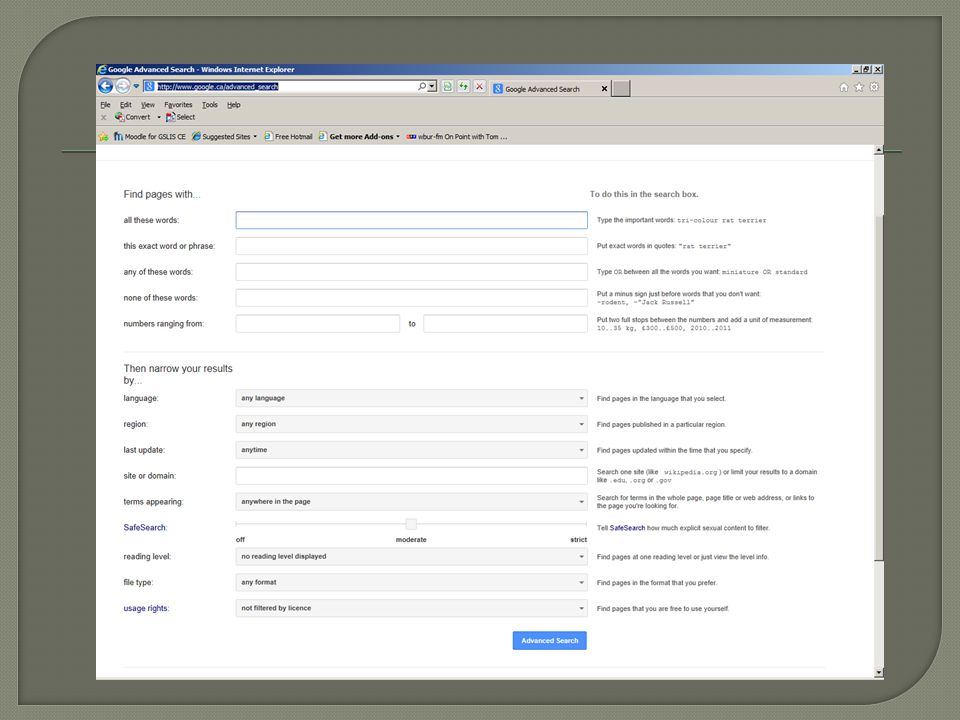Stop loading with the red X icon
The width and height of the screenshot is (960, 720).
point(479,86)
